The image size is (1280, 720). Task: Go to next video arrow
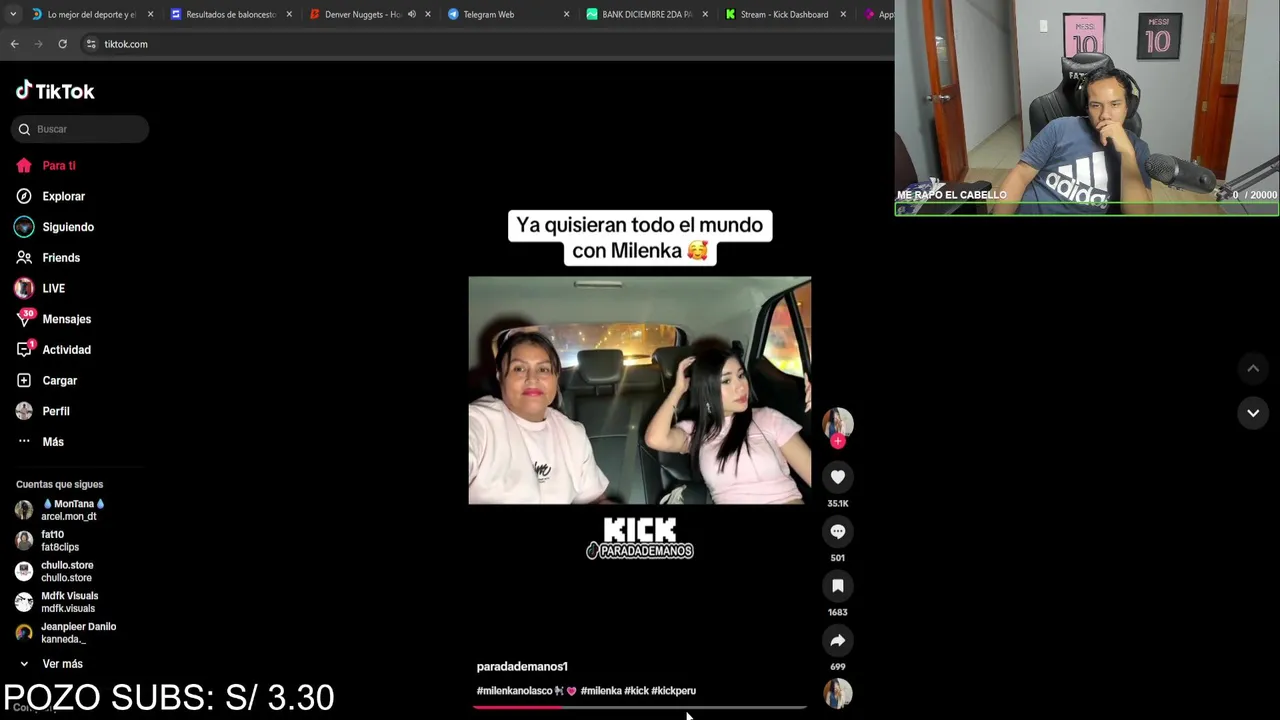(1253, 412)
